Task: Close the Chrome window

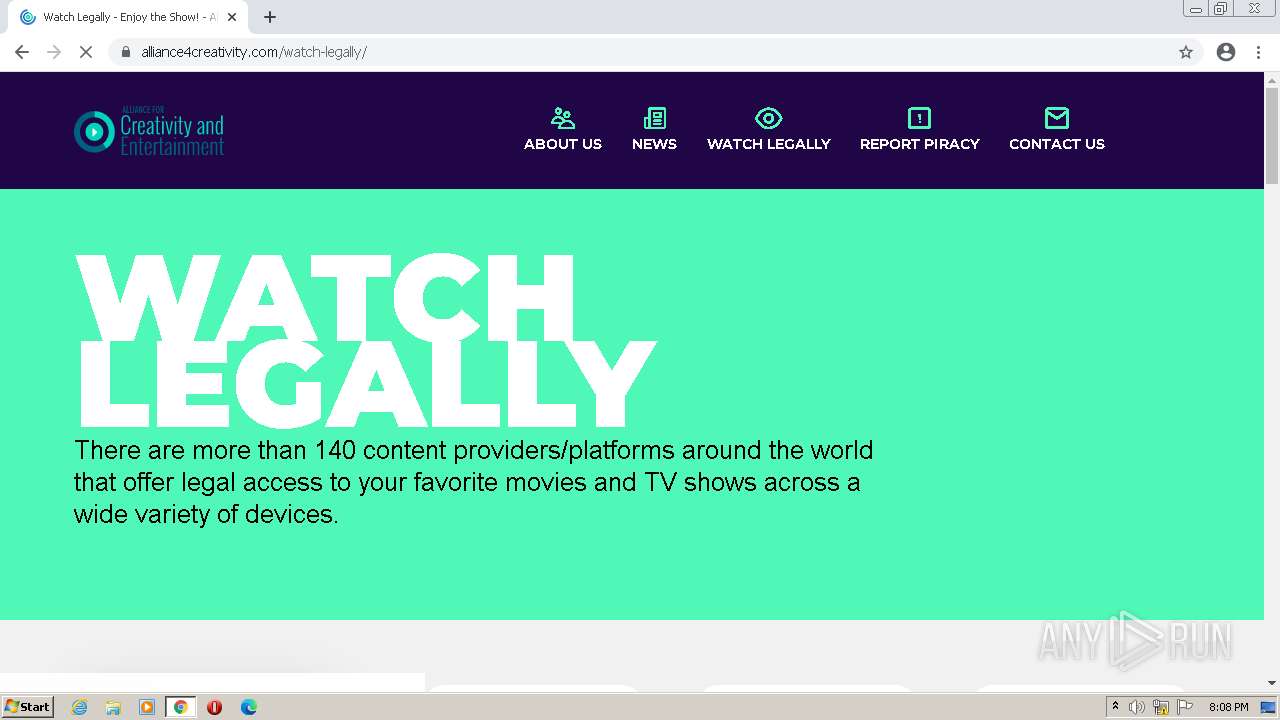Action: tap(1254, 9)
